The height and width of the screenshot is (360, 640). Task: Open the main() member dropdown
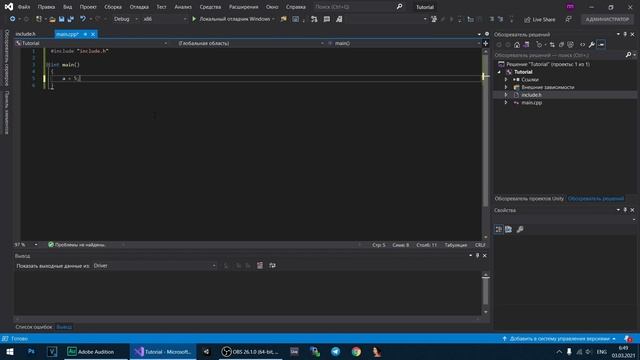click(x=404, y=43)
